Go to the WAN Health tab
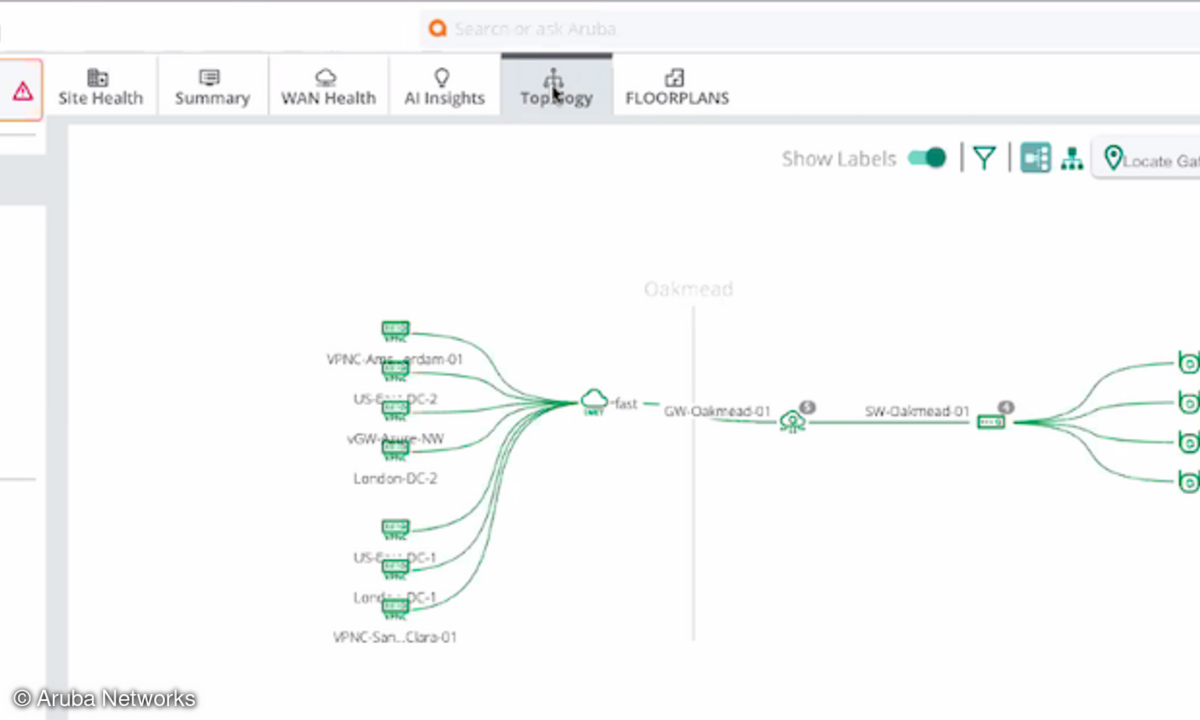 [328, 87]
